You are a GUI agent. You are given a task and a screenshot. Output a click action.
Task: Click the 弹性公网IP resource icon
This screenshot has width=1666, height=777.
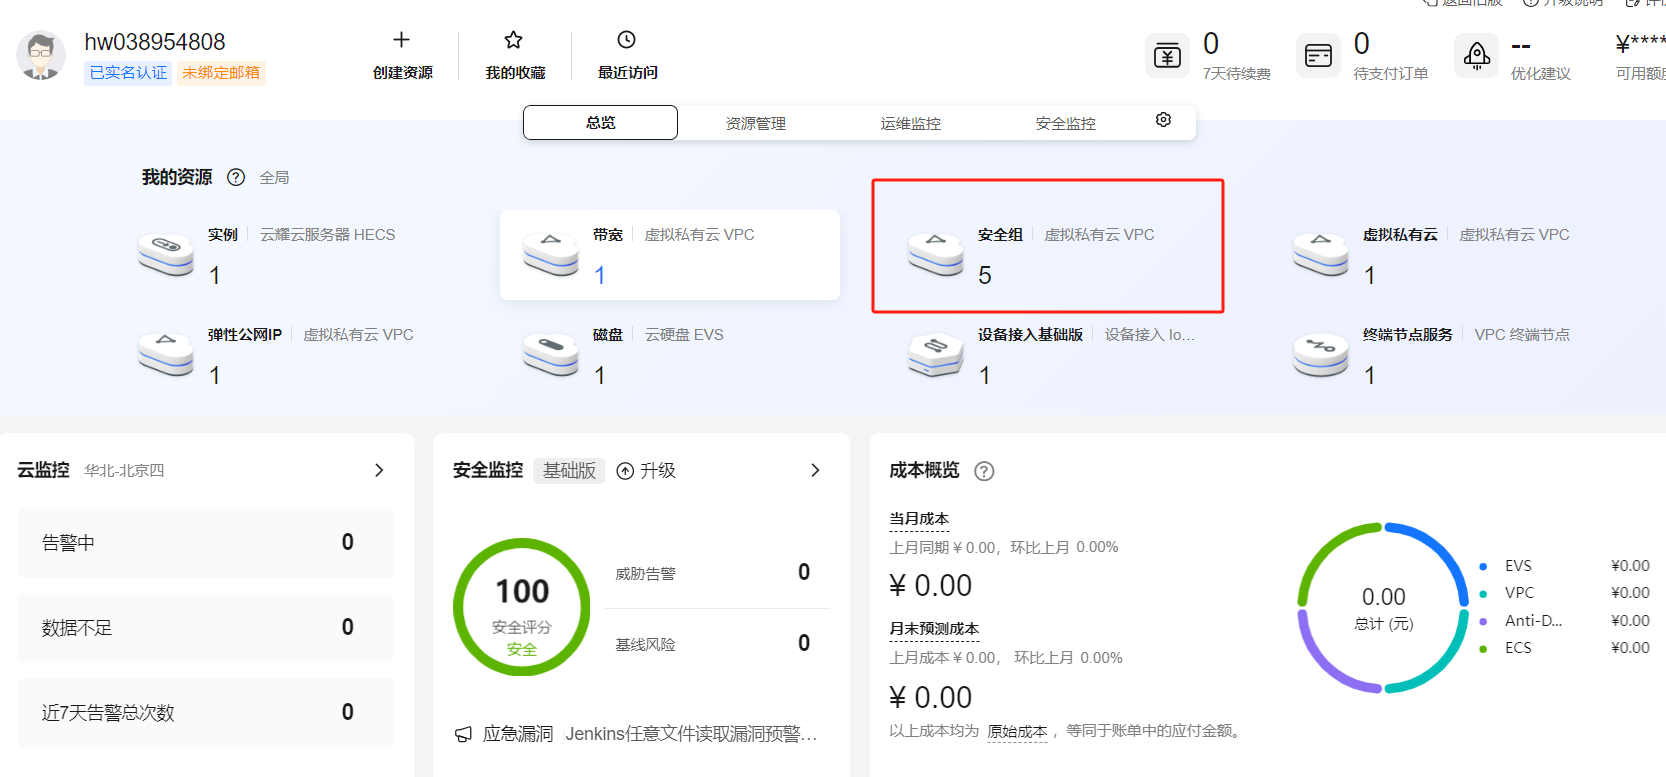pyautogui.click(x=166, y=355)
